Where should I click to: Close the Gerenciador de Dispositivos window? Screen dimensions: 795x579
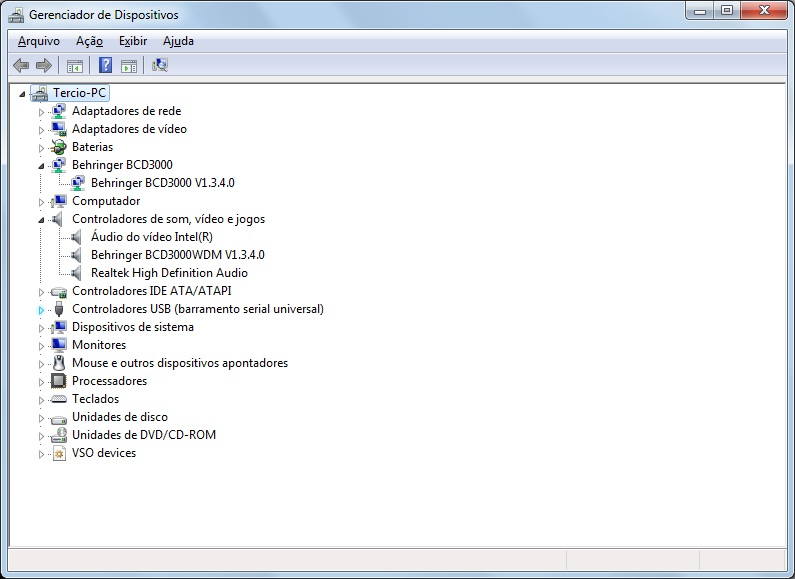[x=764, y=11]
